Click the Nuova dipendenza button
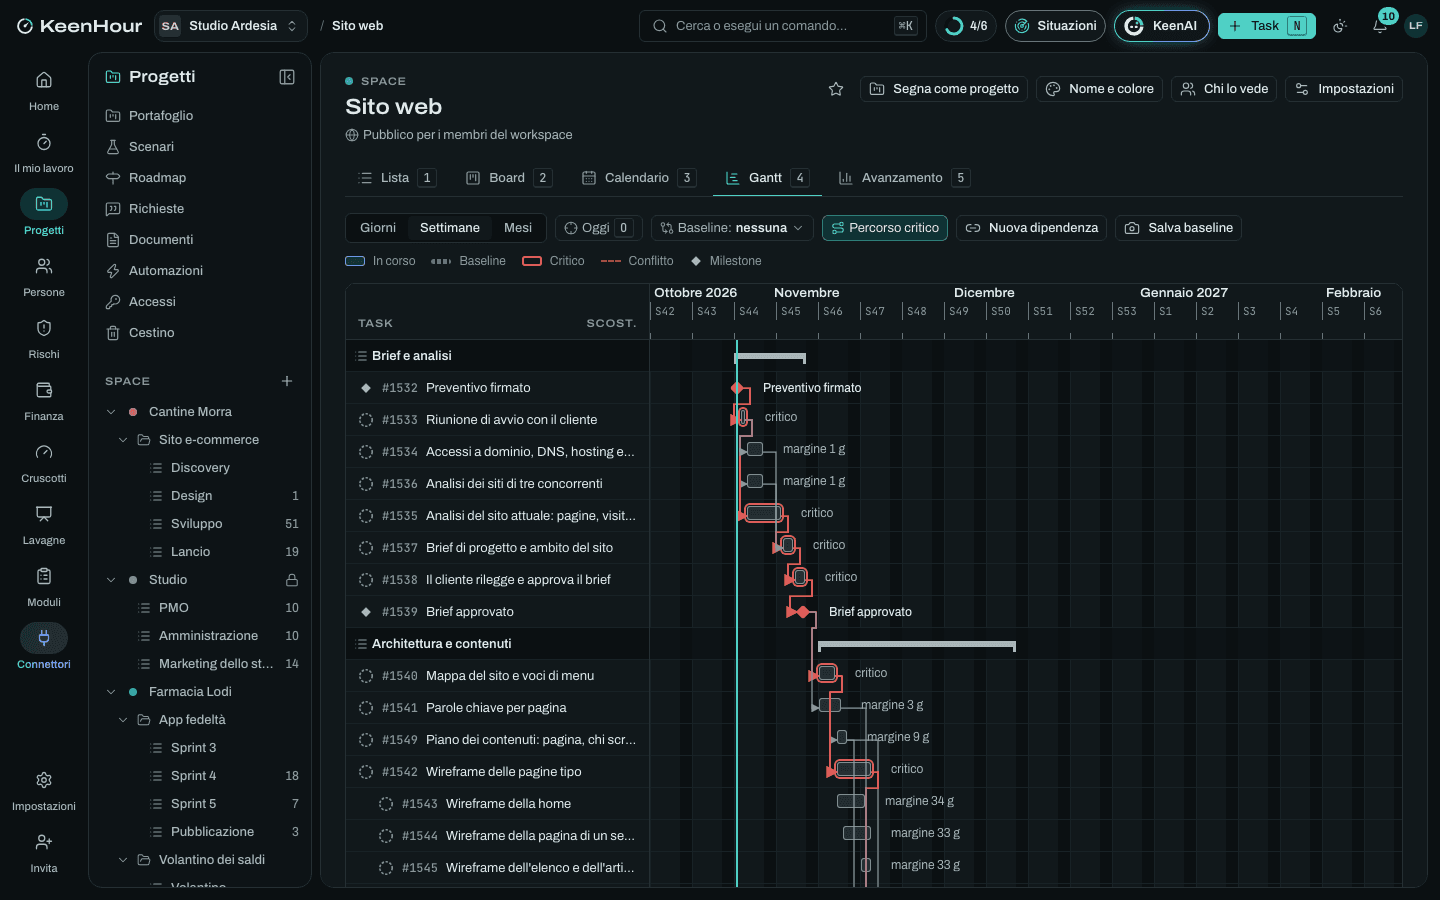Screen dimensions: 1440x900 [x=1031, y=228]
